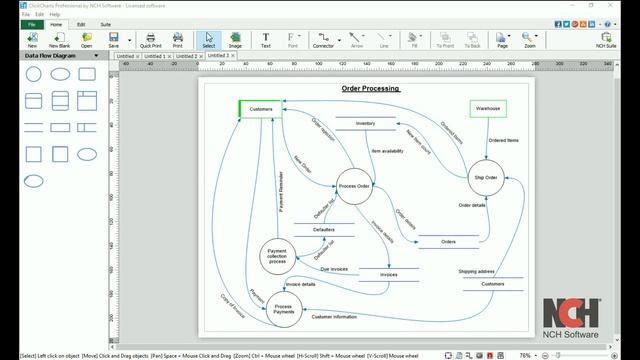The image size is (640, 360).
Task: Click the To Back button
Action: click(x=472, y=40)
